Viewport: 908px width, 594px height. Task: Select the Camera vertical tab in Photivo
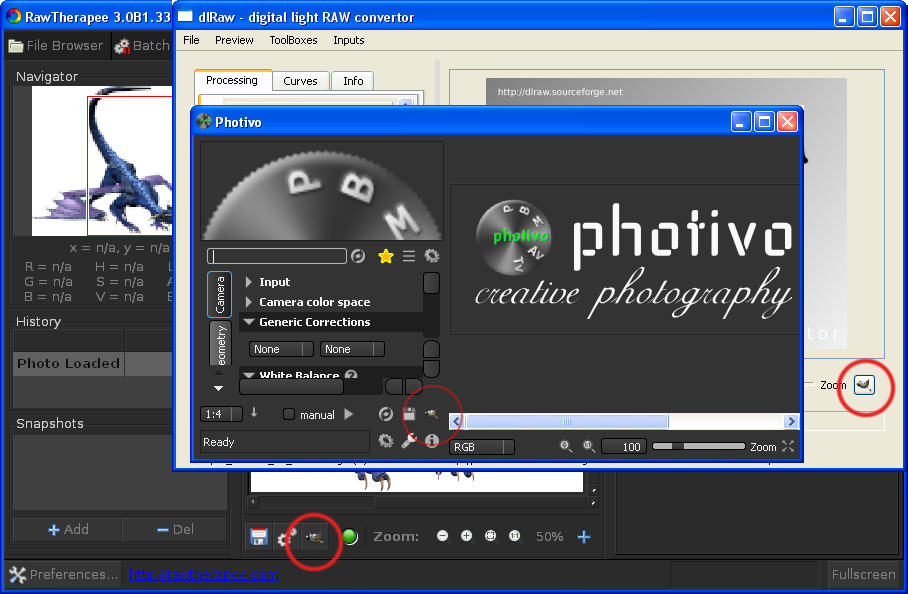coord(219,294)
